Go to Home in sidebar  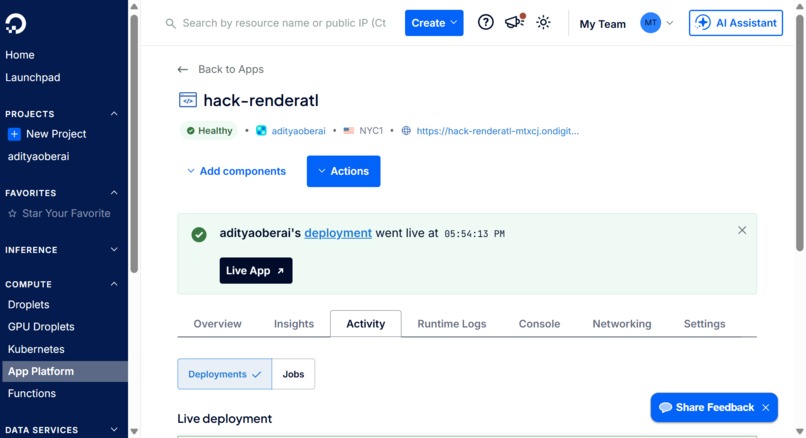[x=20, y=55]
